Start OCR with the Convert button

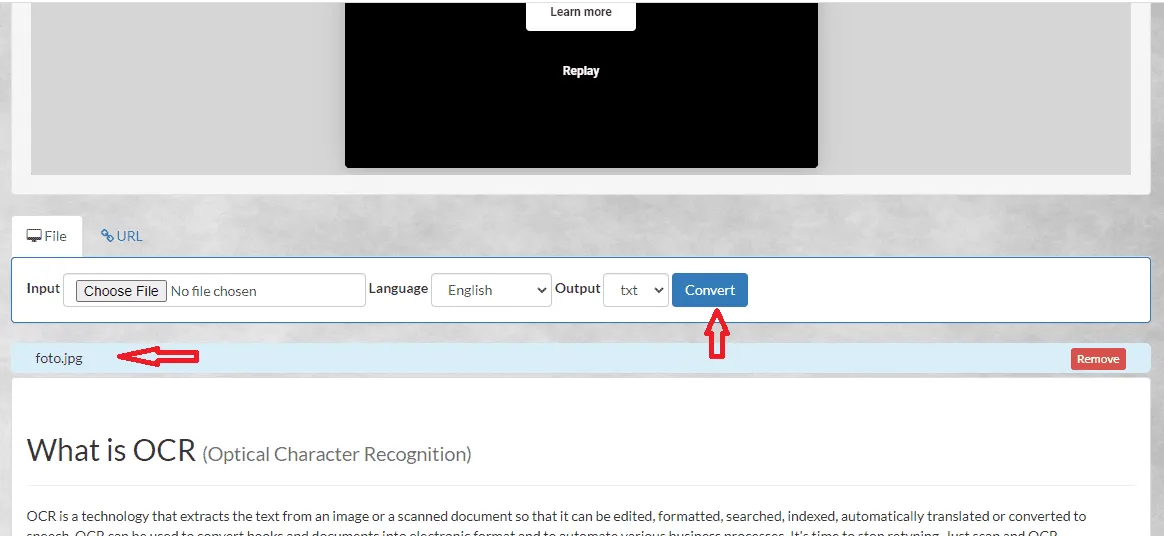[x=710, y=290]
